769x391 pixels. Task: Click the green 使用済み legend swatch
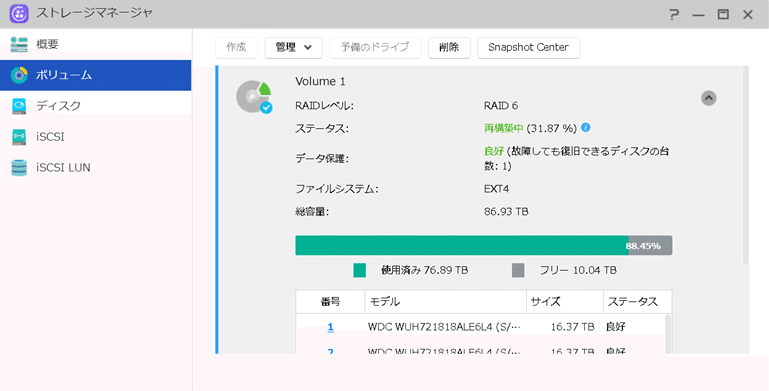tap(359, 270)
